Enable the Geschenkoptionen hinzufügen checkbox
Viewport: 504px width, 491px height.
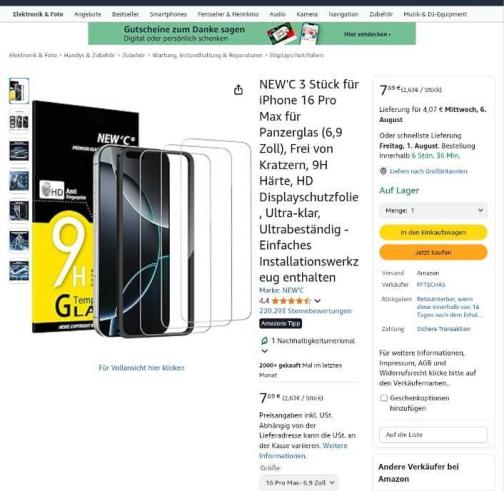pyautogui.click(x=384, y=398)
